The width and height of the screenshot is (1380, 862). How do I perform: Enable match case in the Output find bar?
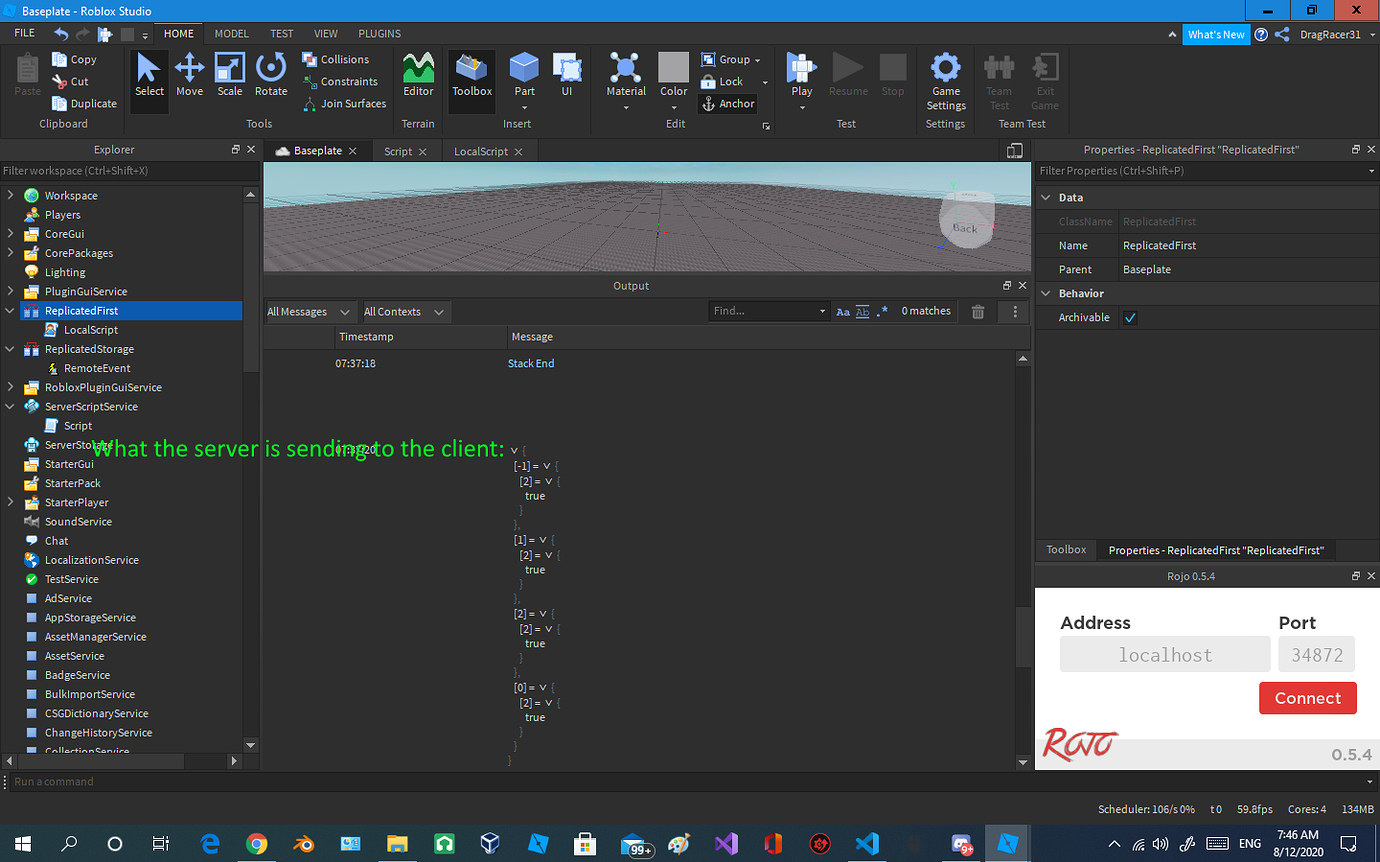tap(842, 311)
